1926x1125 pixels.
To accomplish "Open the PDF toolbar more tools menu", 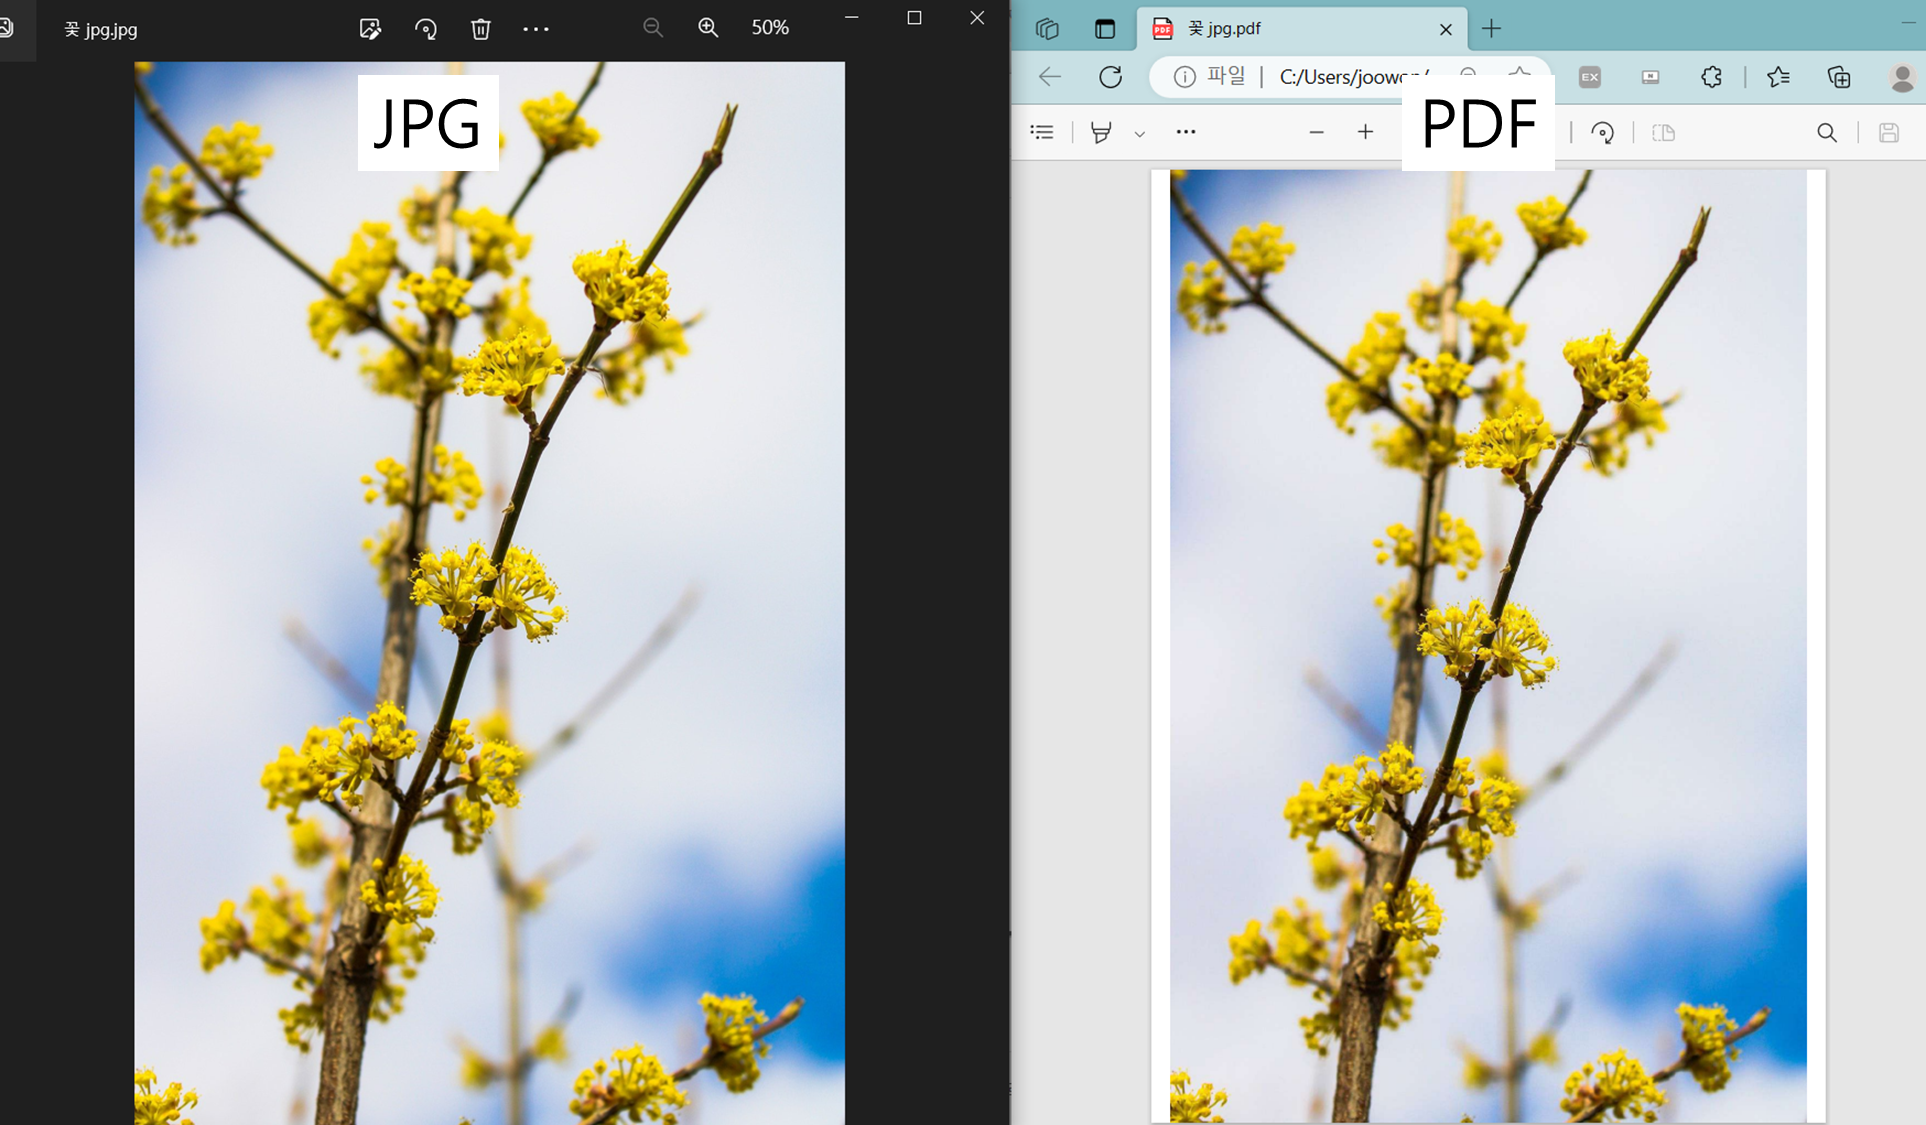I will pos(1186,132).
